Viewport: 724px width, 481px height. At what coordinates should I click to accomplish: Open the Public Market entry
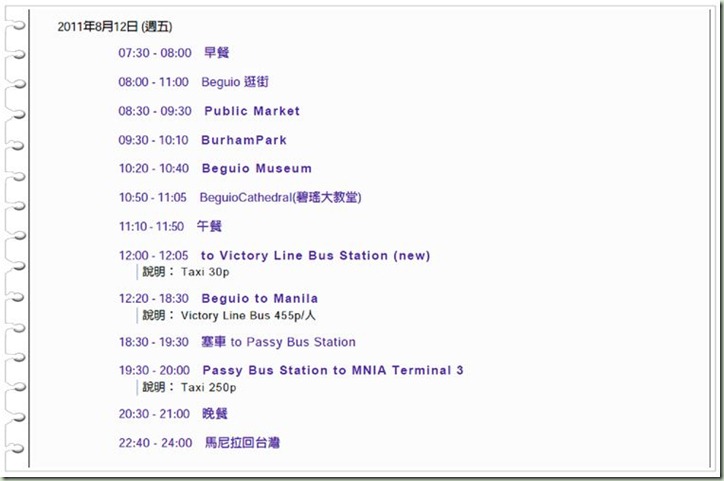252,111
